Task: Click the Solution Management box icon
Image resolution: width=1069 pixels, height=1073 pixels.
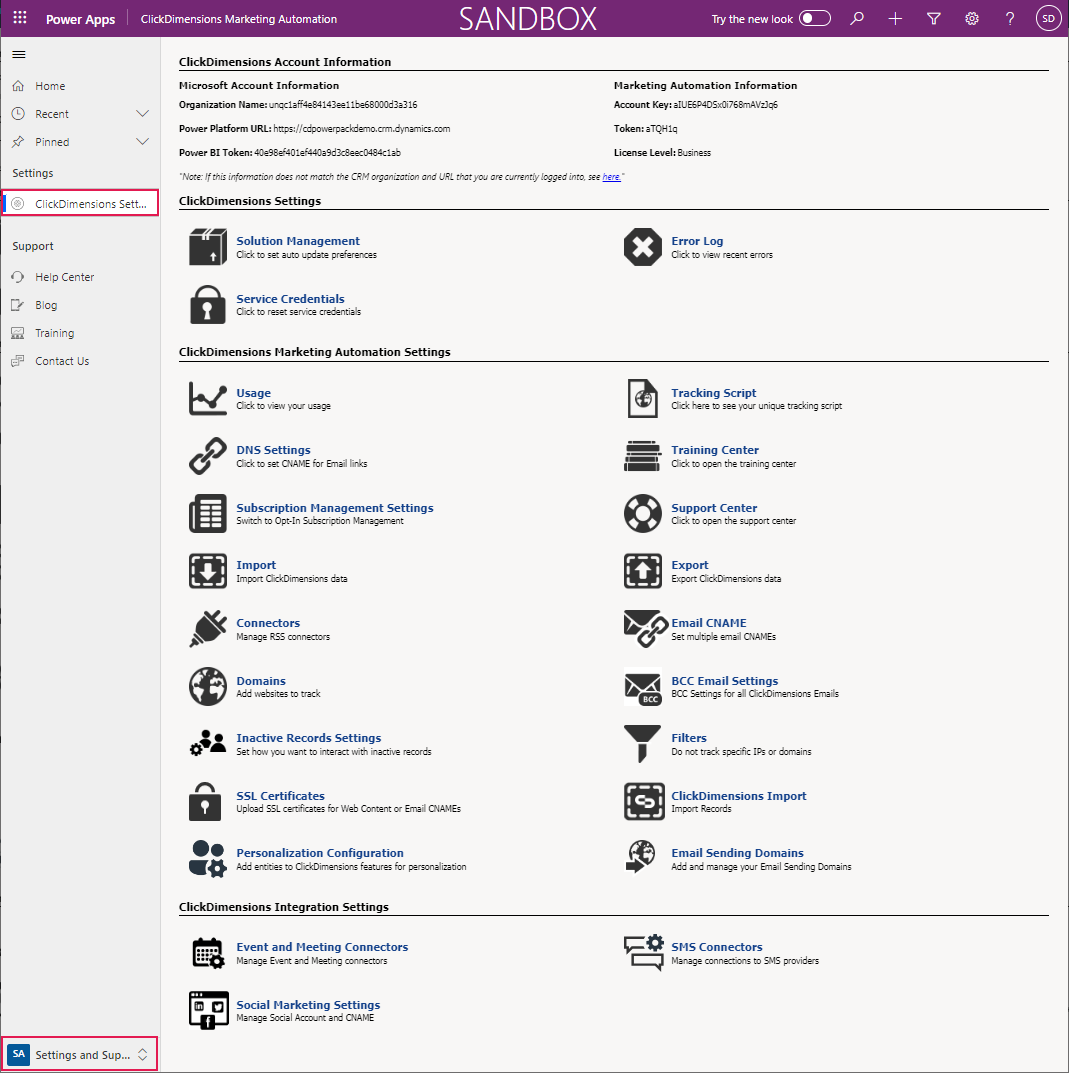Action: pos(207,247)
